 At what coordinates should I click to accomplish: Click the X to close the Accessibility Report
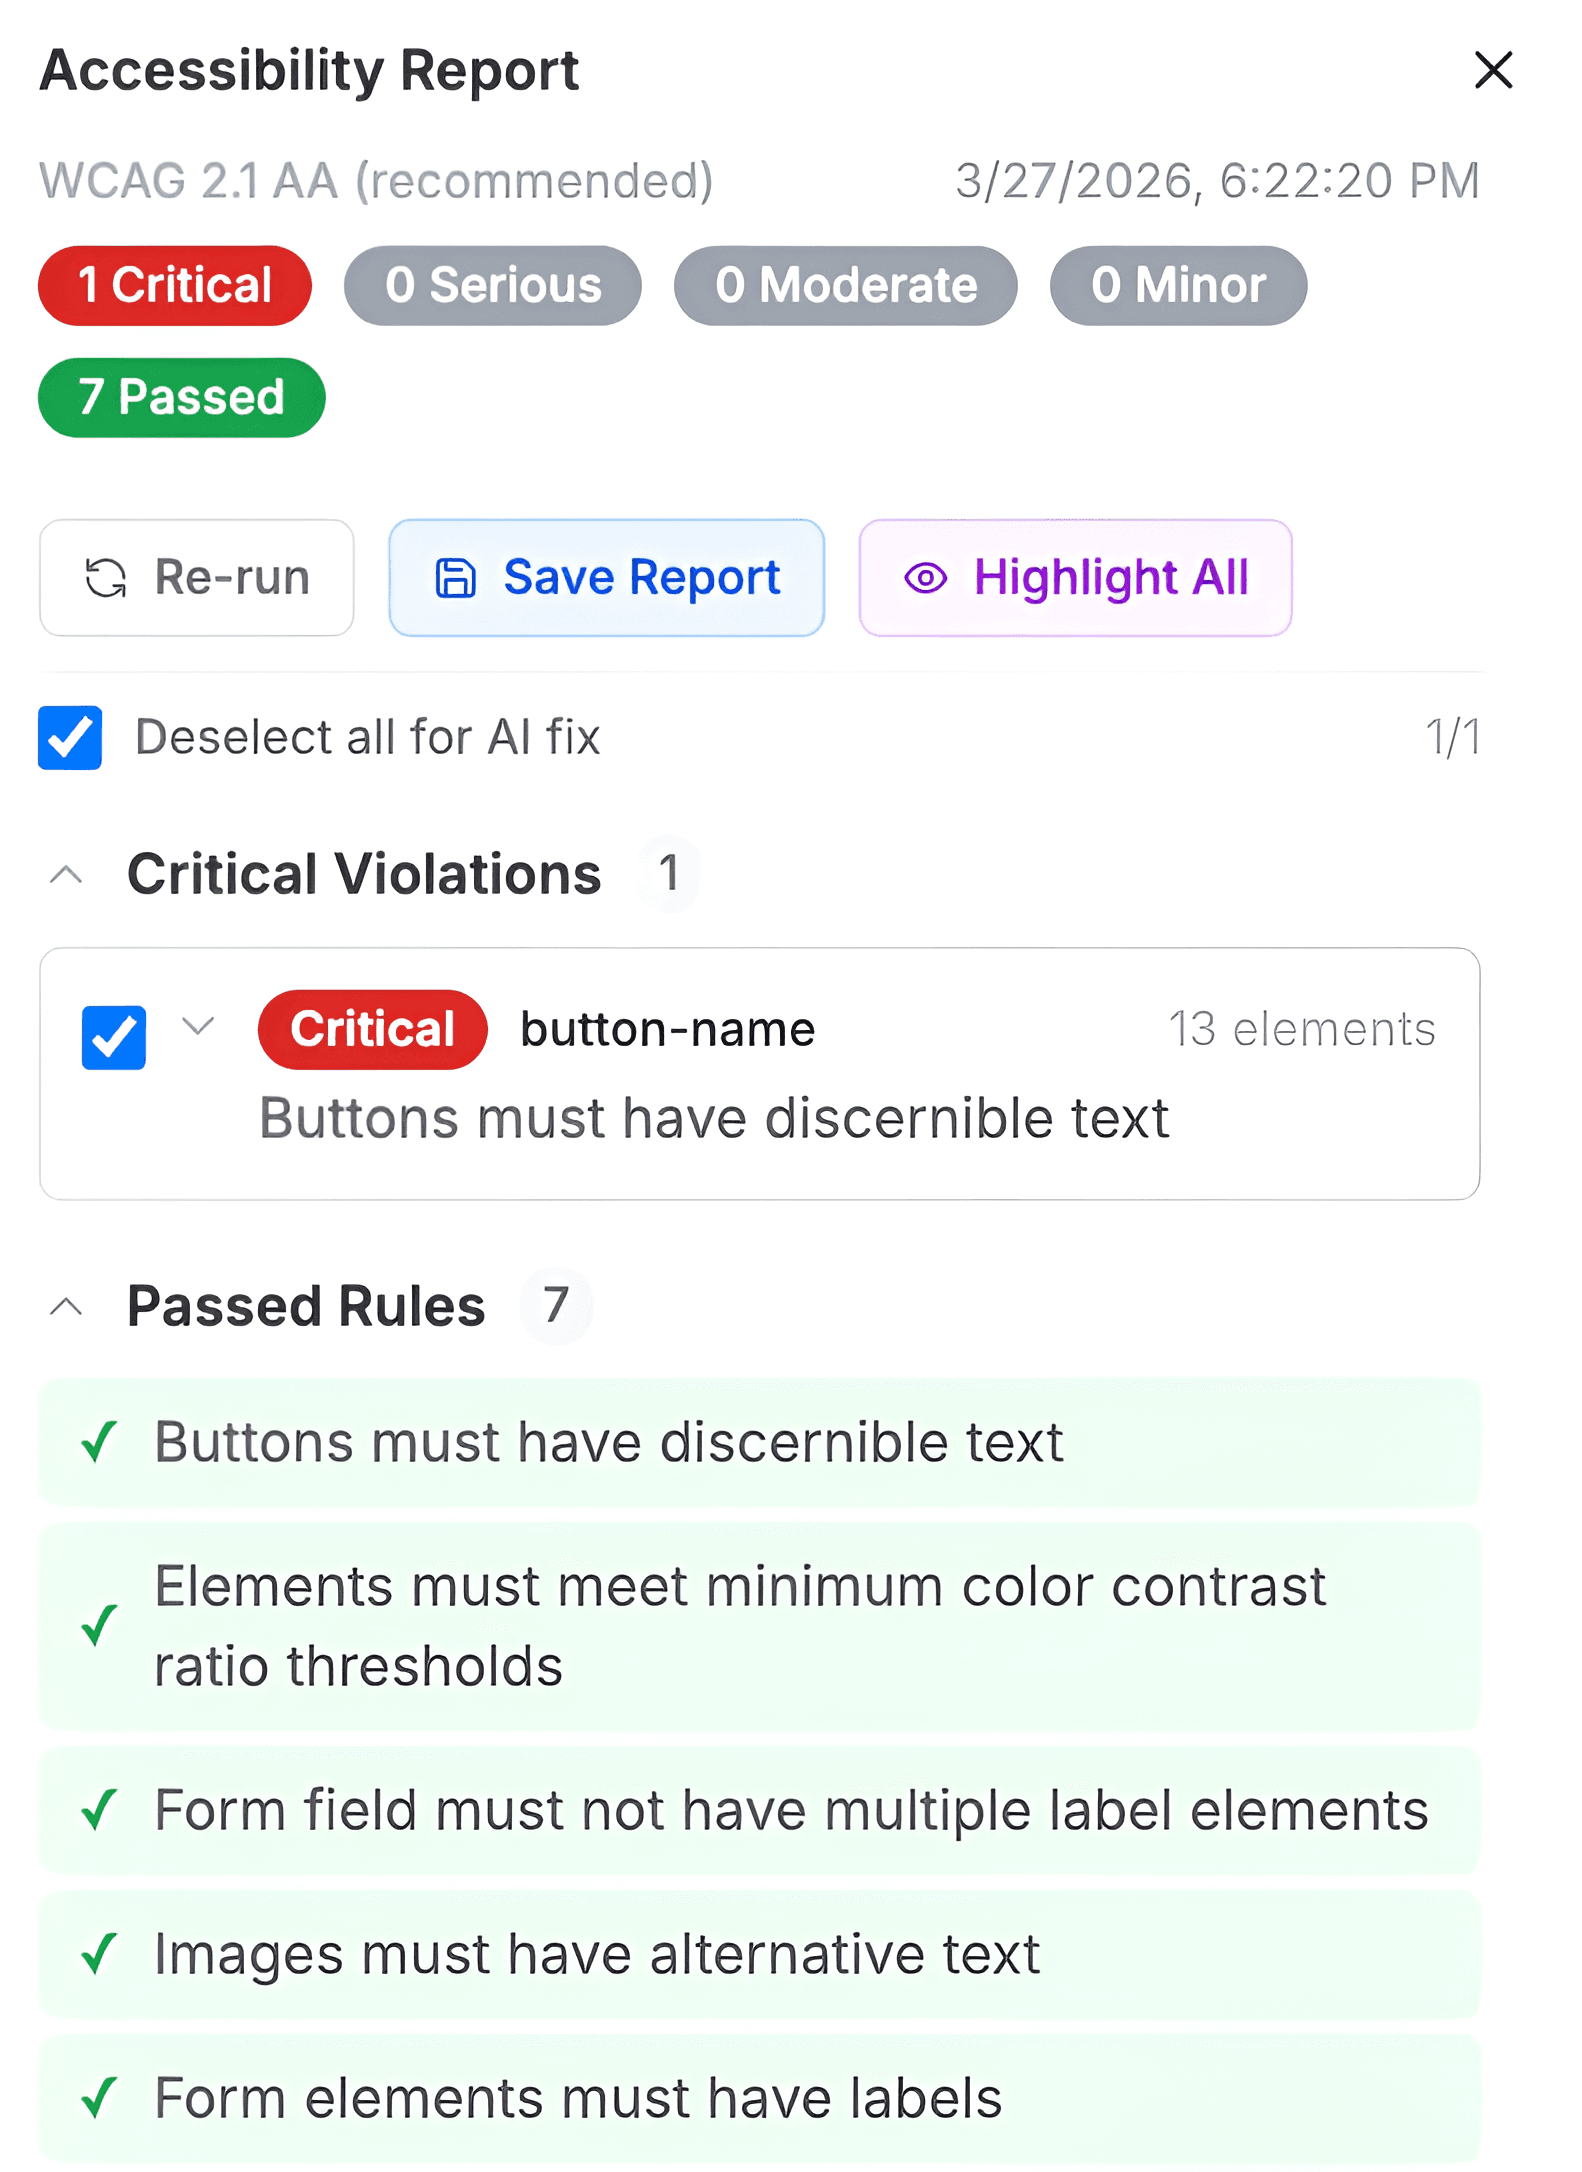[x=1492, y=71]
